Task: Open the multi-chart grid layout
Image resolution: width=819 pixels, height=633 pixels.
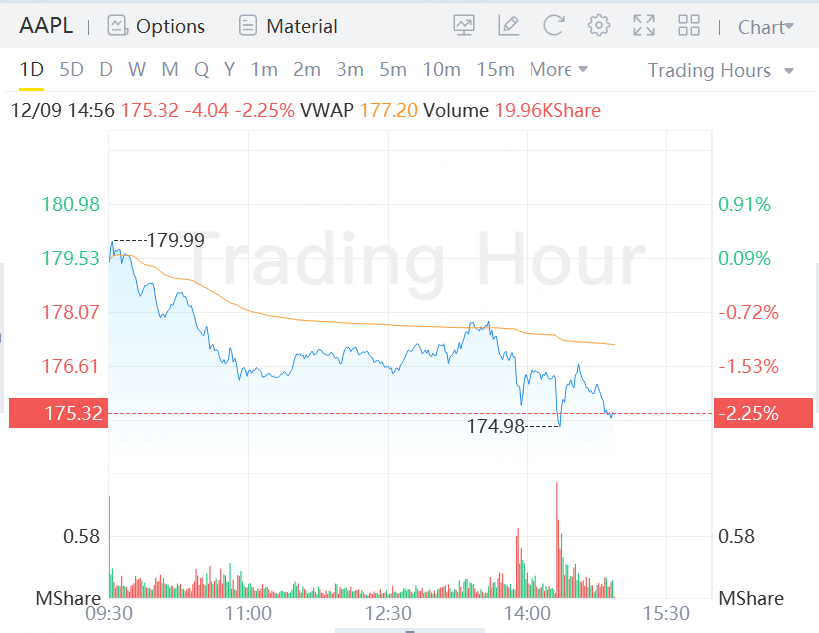Action: (x=689, y=26)
